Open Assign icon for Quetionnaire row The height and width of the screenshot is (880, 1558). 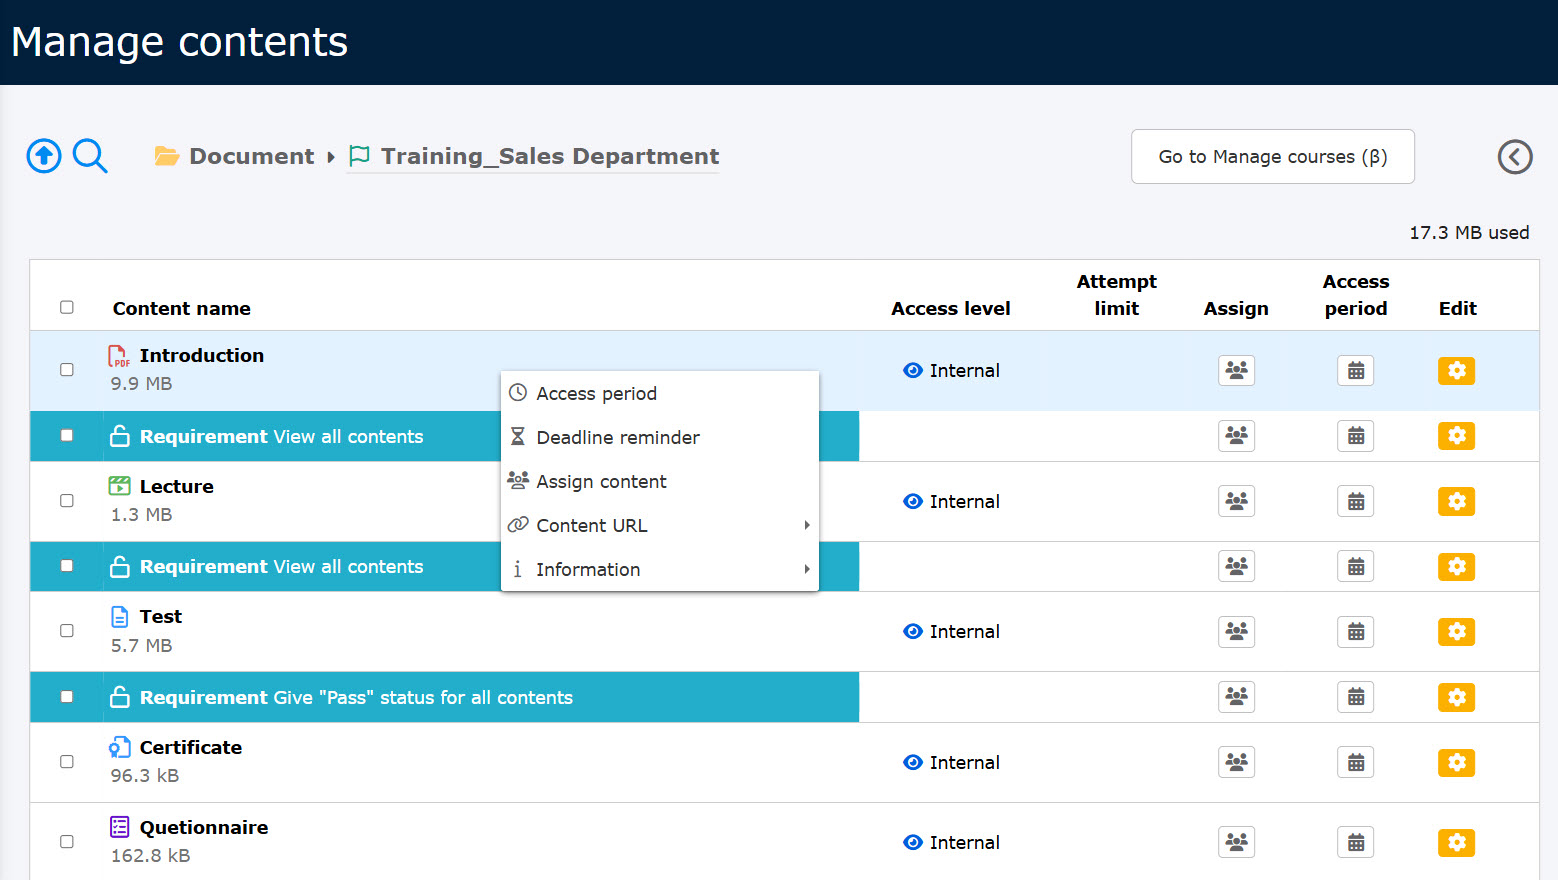(x=1236, y=843)
